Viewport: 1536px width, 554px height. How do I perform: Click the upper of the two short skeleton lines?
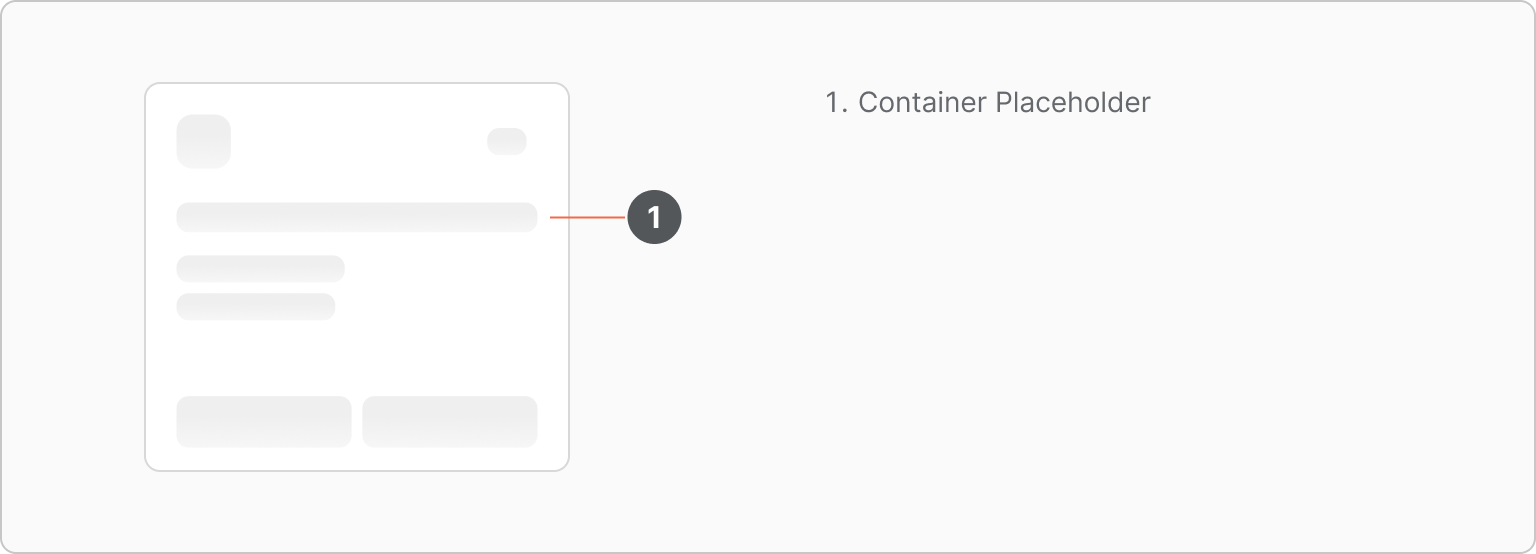tap(261, 268)
